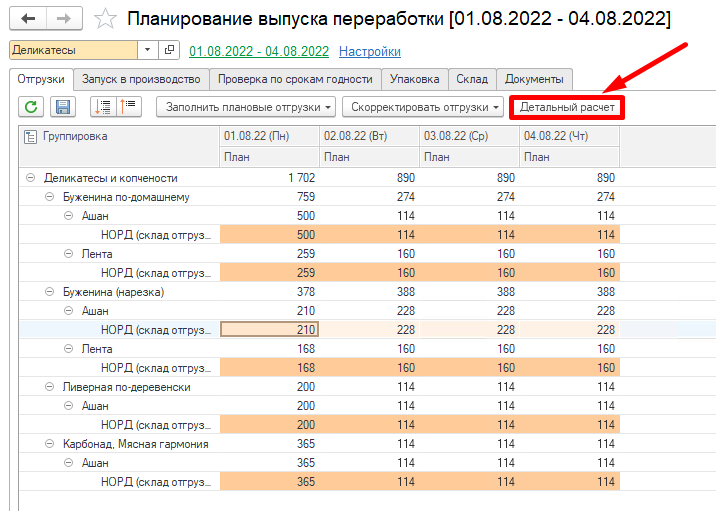Viewport: 716px width, 511px height.
Task: Click the expand all groups icon
Action: pyautogui.click(x=101, y=107)
